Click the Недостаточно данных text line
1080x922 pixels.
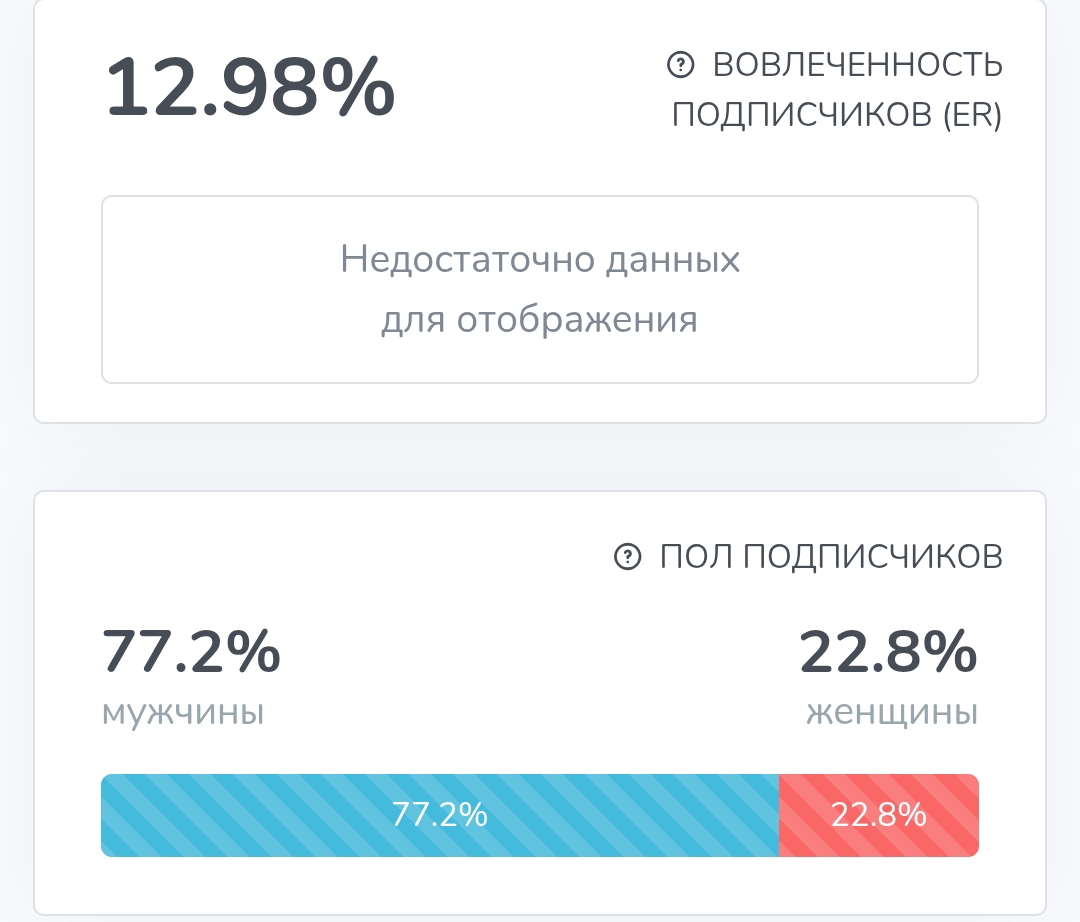(540, 260)
